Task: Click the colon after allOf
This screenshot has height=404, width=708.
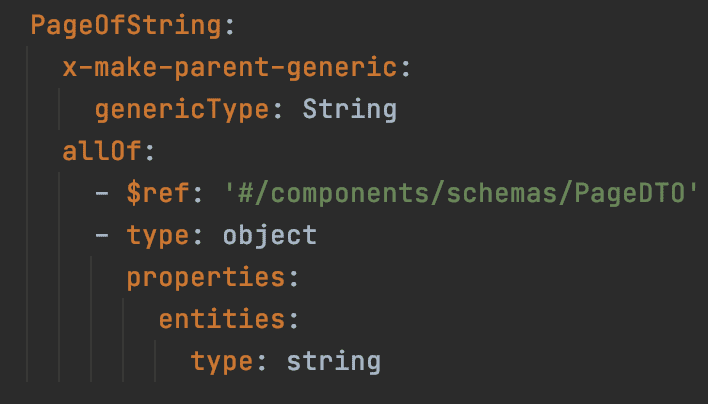Action: (150, 151)
